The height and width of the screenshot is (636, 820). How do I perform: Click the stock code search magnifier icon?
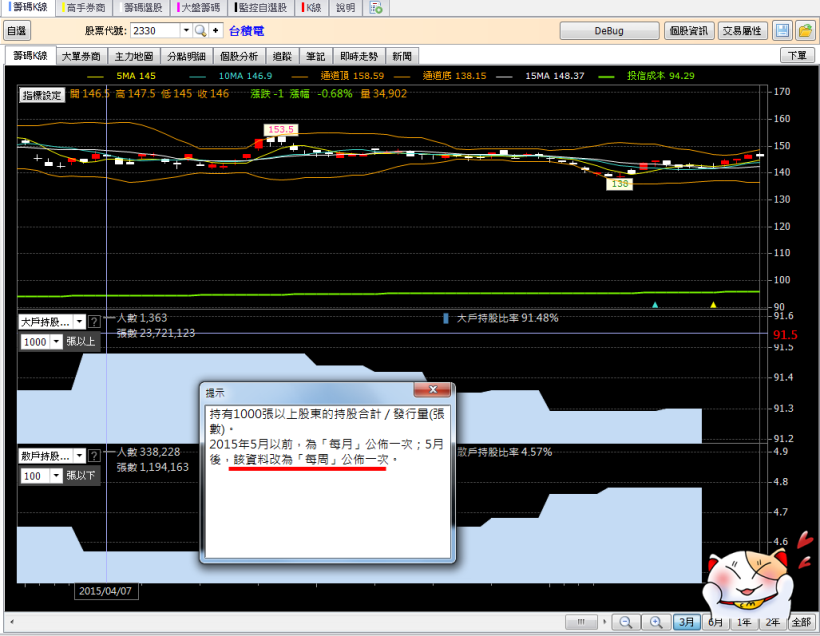point(200,31)
